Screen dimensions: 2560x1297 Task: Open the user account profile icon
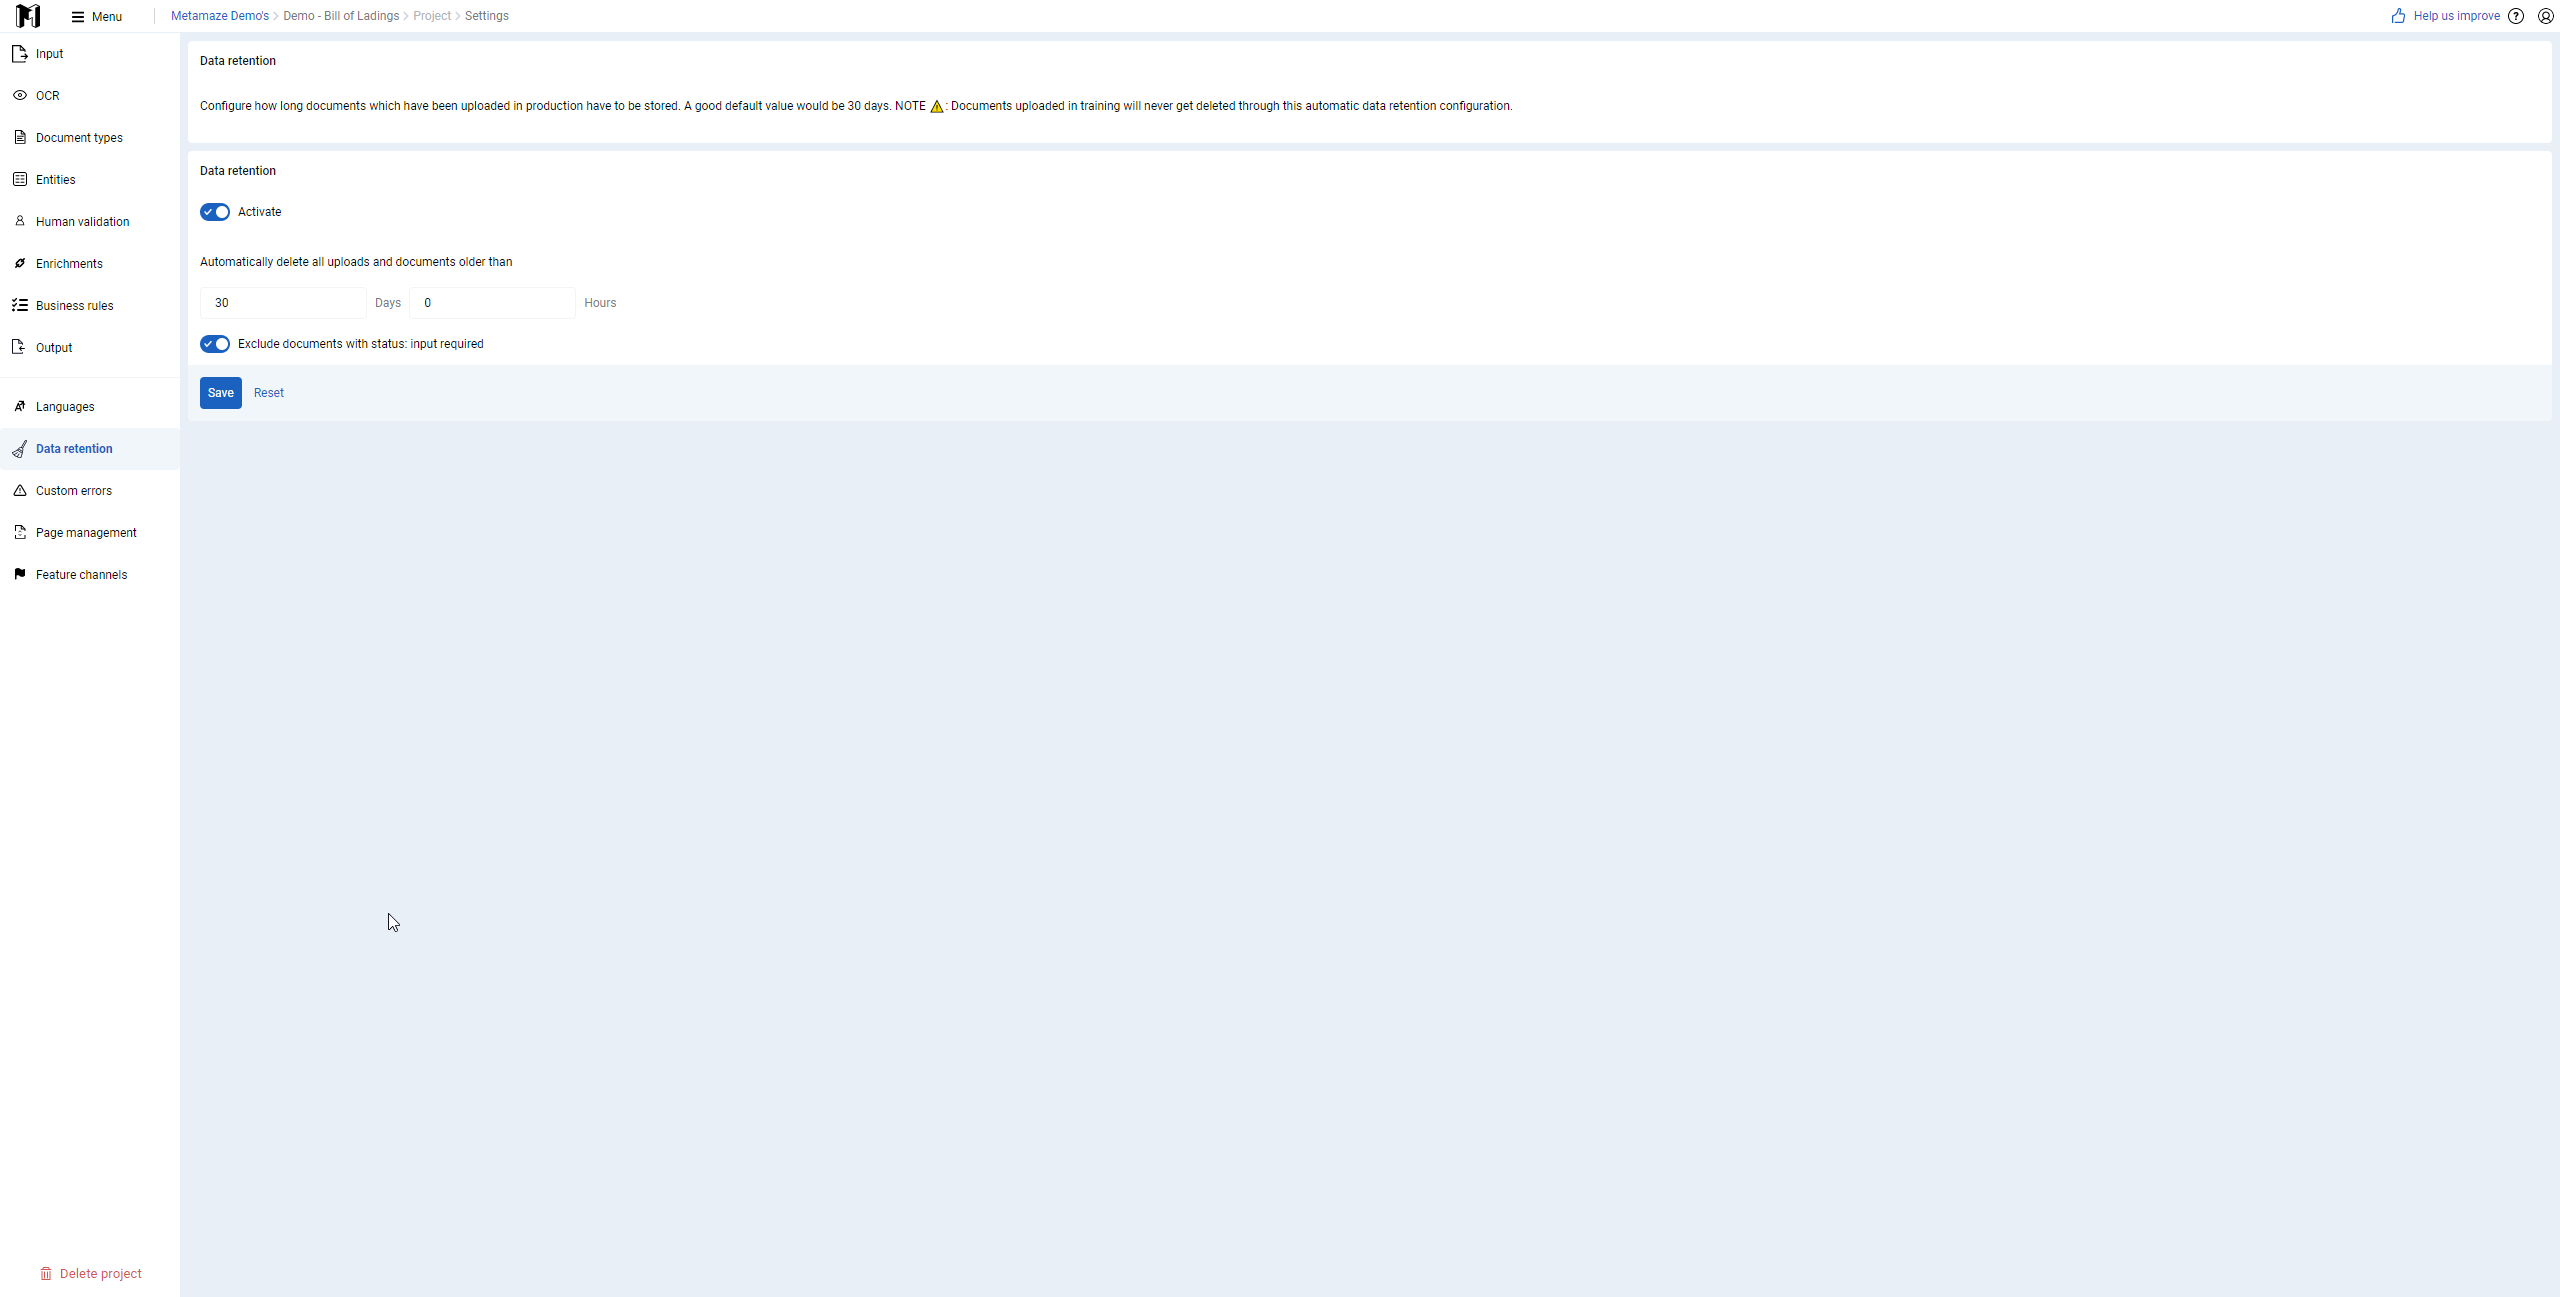2546,16
